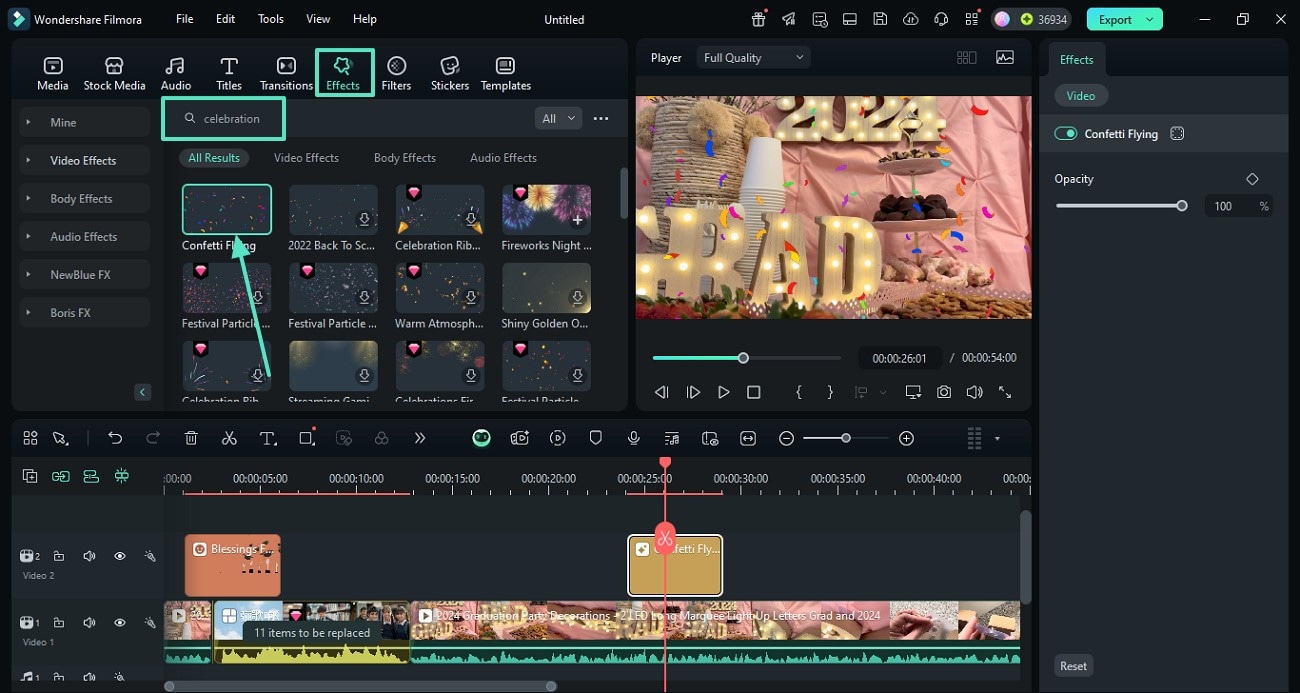Lock the Video 1 track

pyautogui.click(x=58, y=622)
